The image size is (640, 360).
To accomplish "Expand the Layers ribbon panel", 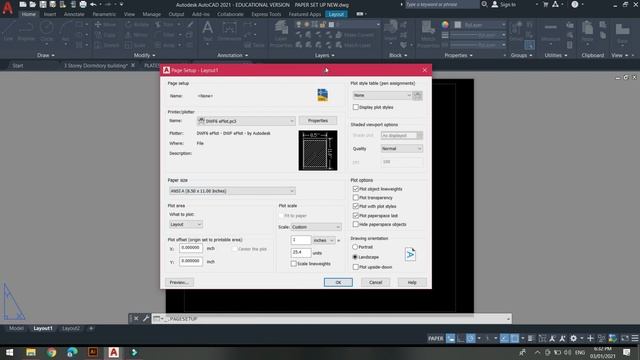I will 325,55.
